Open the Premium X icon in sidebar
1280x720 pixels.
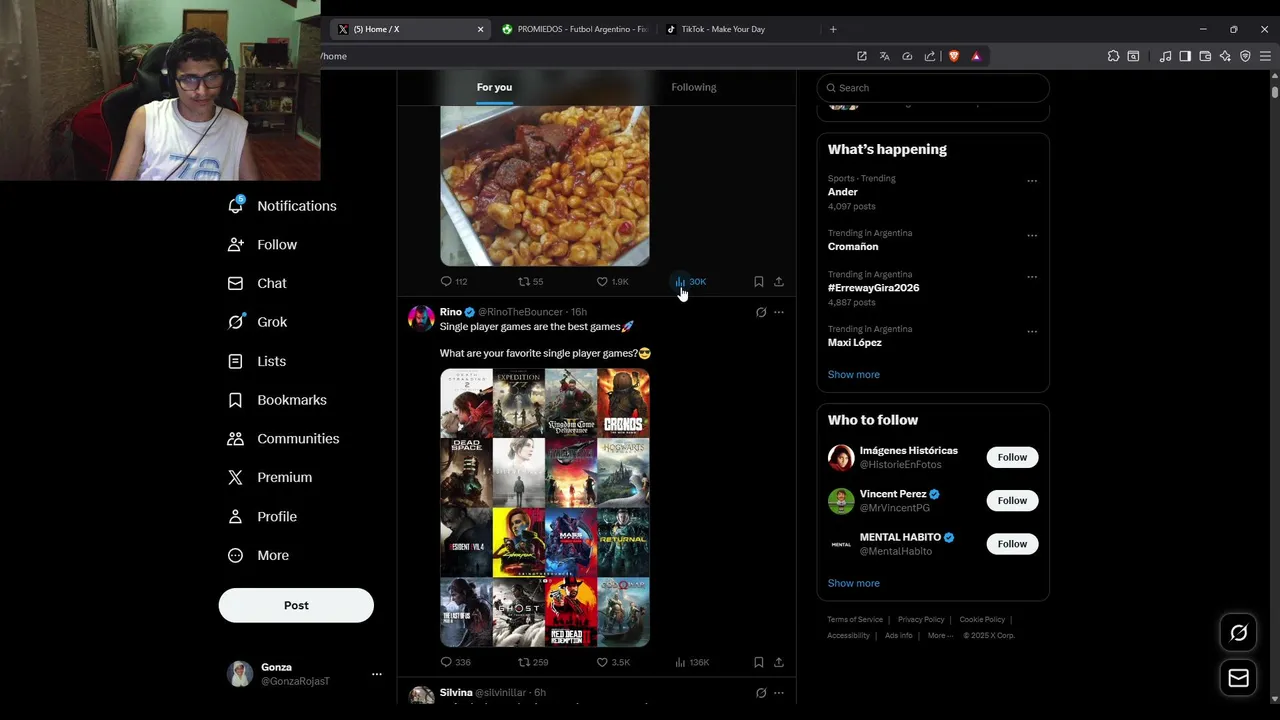coord(236,478)
